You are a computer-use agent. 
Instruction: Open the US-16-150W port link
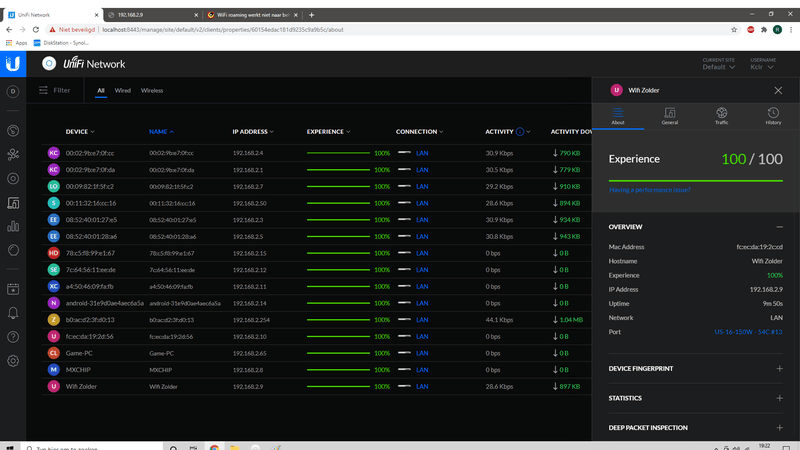pyautogui.click(x=748, y=332)
